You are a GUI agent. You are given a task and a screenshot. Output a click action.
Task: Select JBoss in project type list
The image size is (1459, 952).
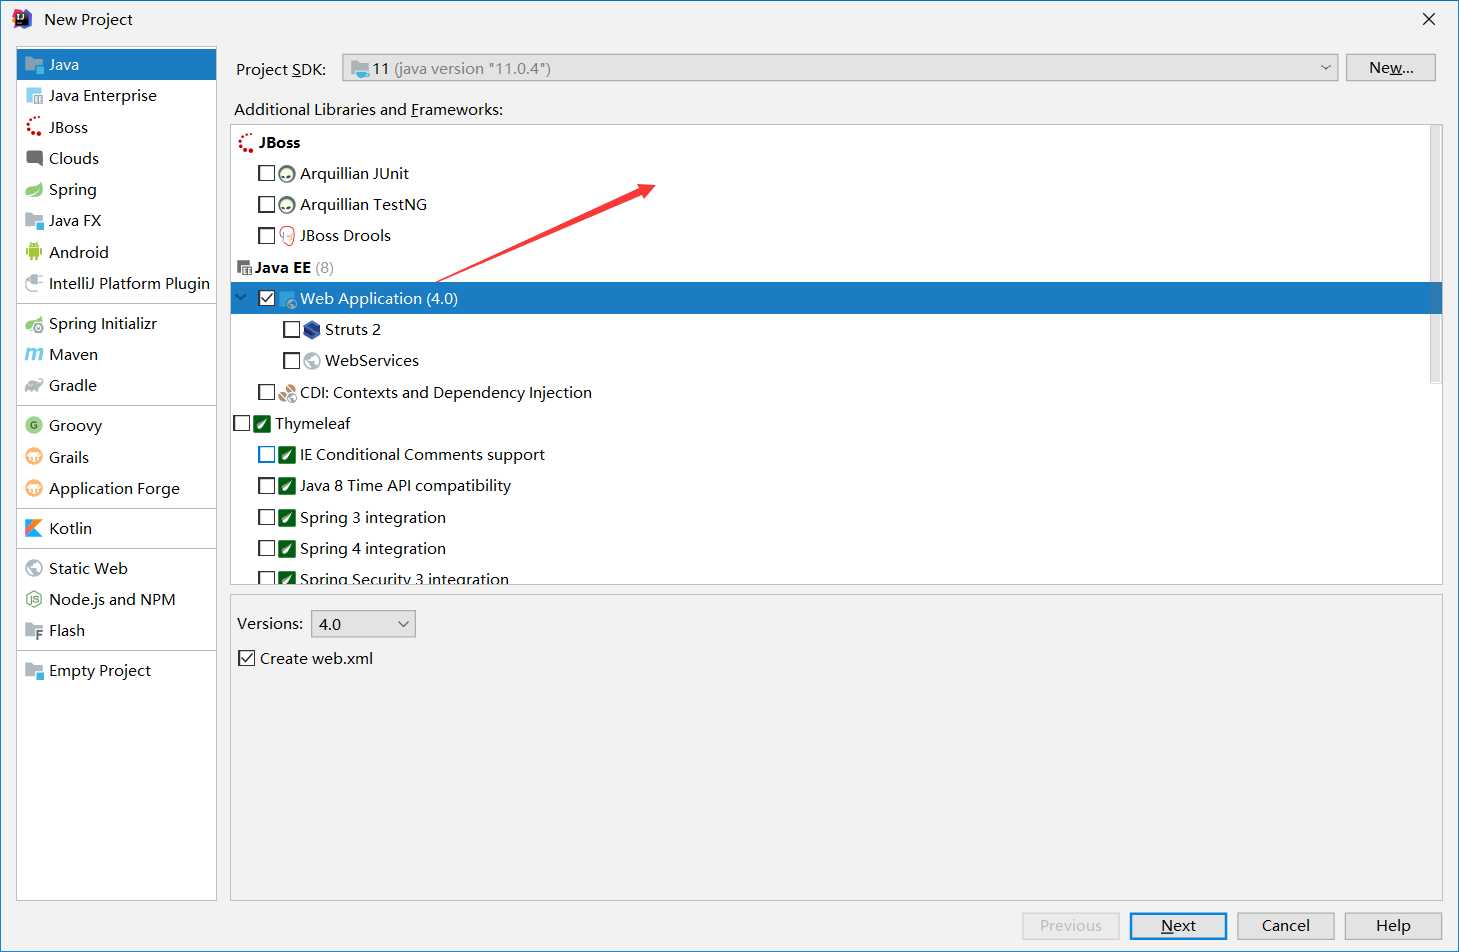(68, 127)
